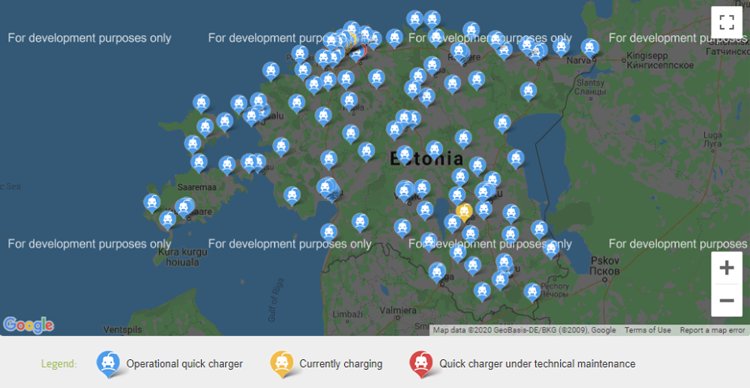
Task: Toggle fullscreen map view
Action: click(x=727, y=22)
